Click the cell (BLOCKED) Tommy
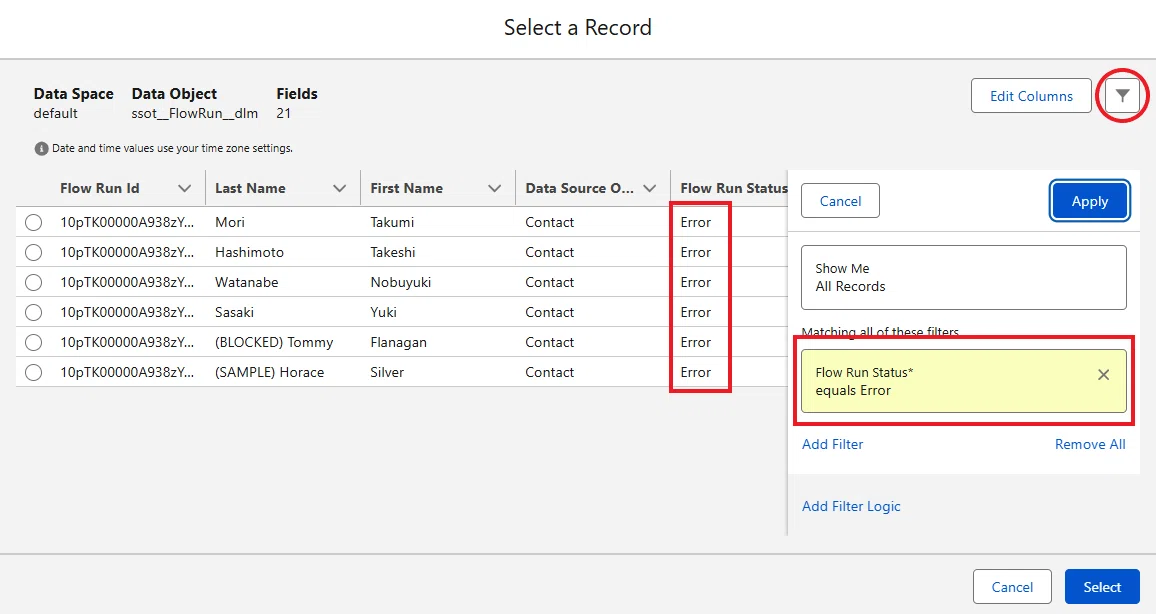 coord(274,343)
